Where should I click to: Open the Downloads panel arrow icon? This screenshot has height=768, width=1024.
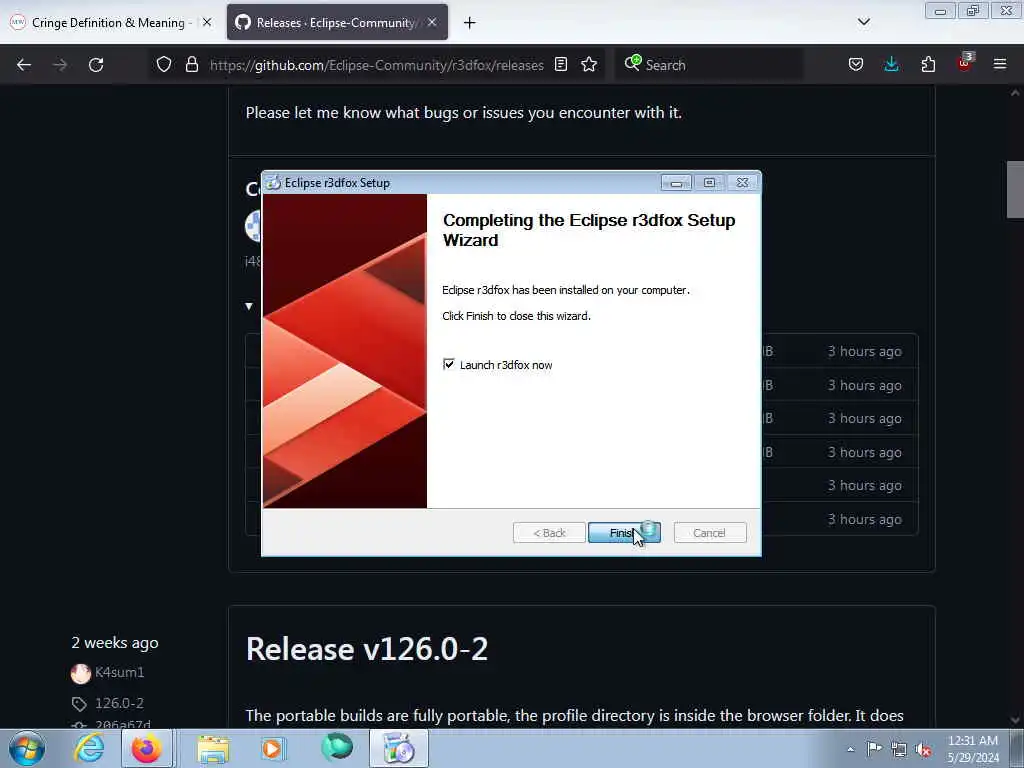coord(891,65)
